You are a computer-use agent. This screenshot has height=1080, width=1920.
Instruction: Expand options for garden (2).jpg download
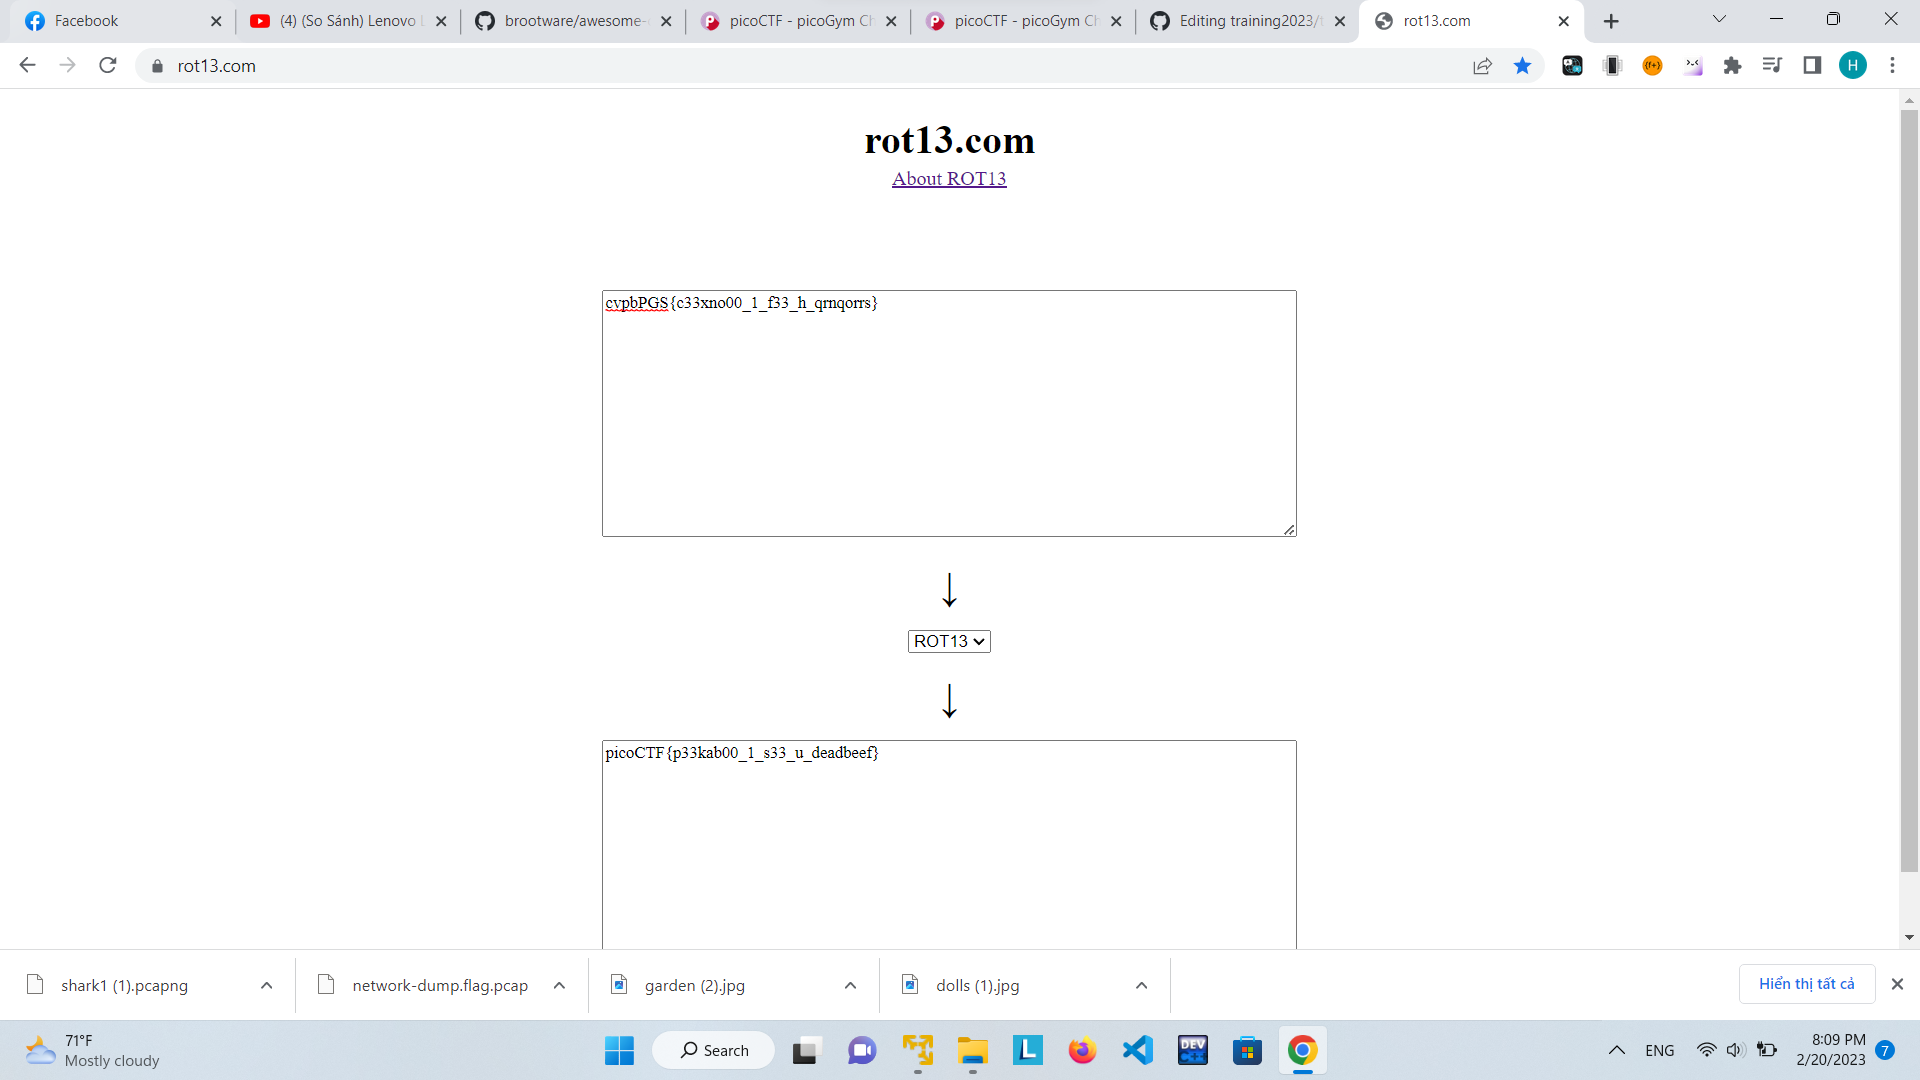pos(850,985)
